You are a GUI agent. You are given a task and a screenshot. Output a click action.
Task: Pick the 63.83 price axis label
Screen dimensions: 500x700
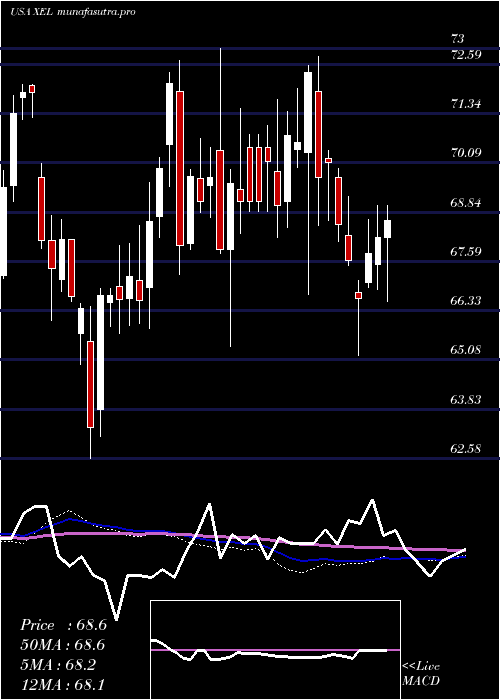(x=466, y=400)
